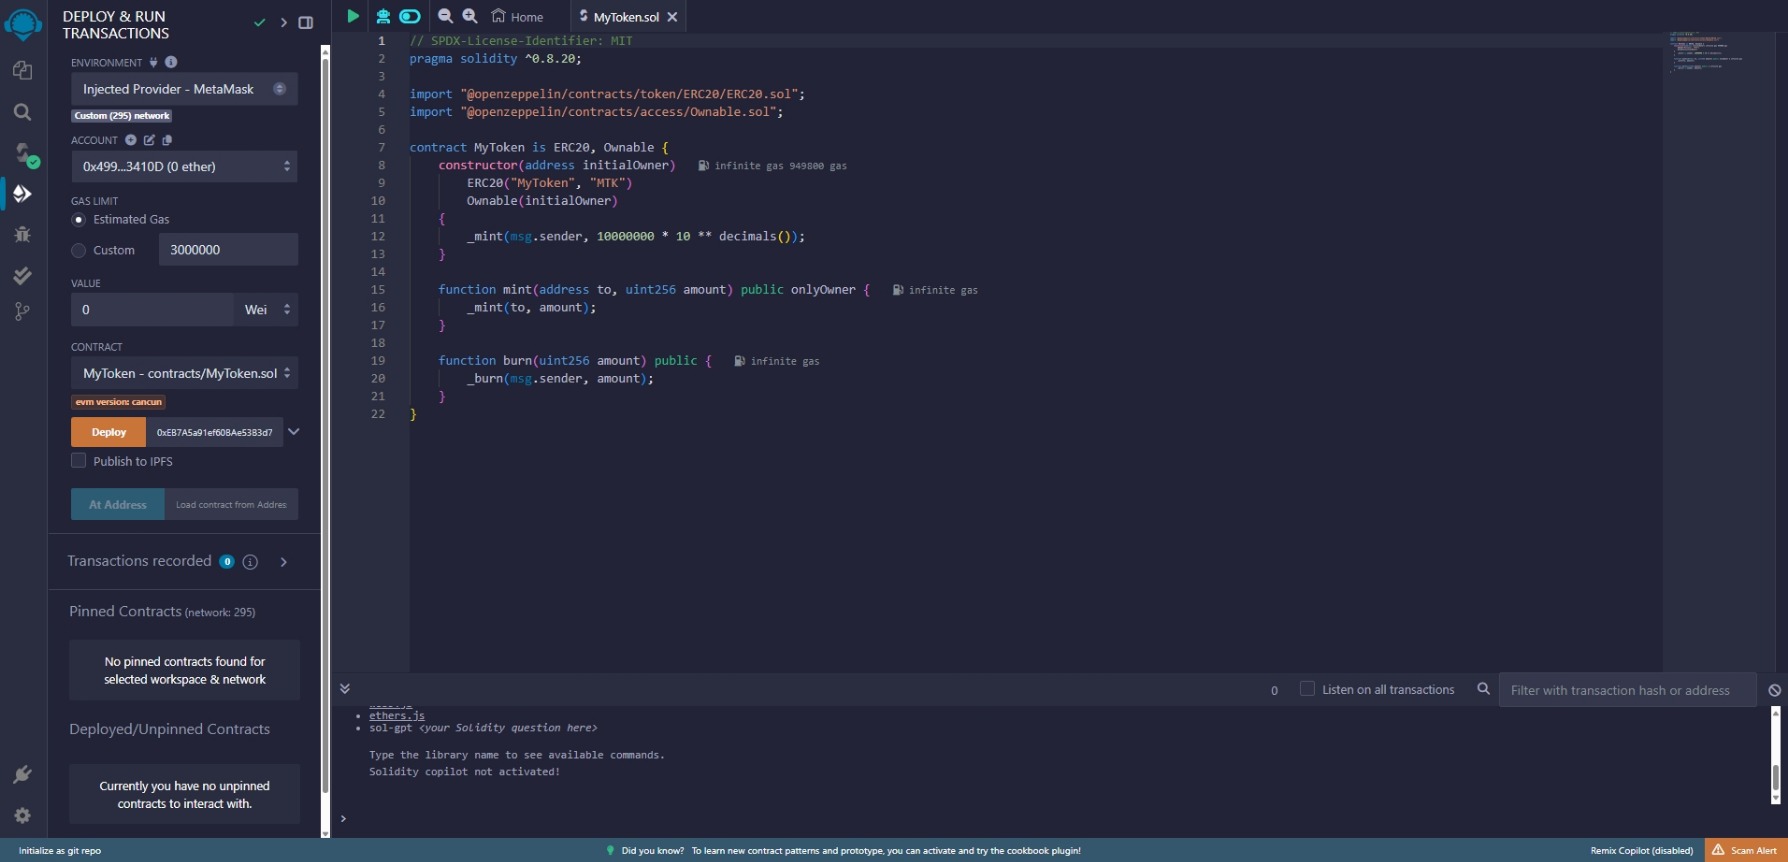Click the evm version: cancun badge

[x=118, y=402]
